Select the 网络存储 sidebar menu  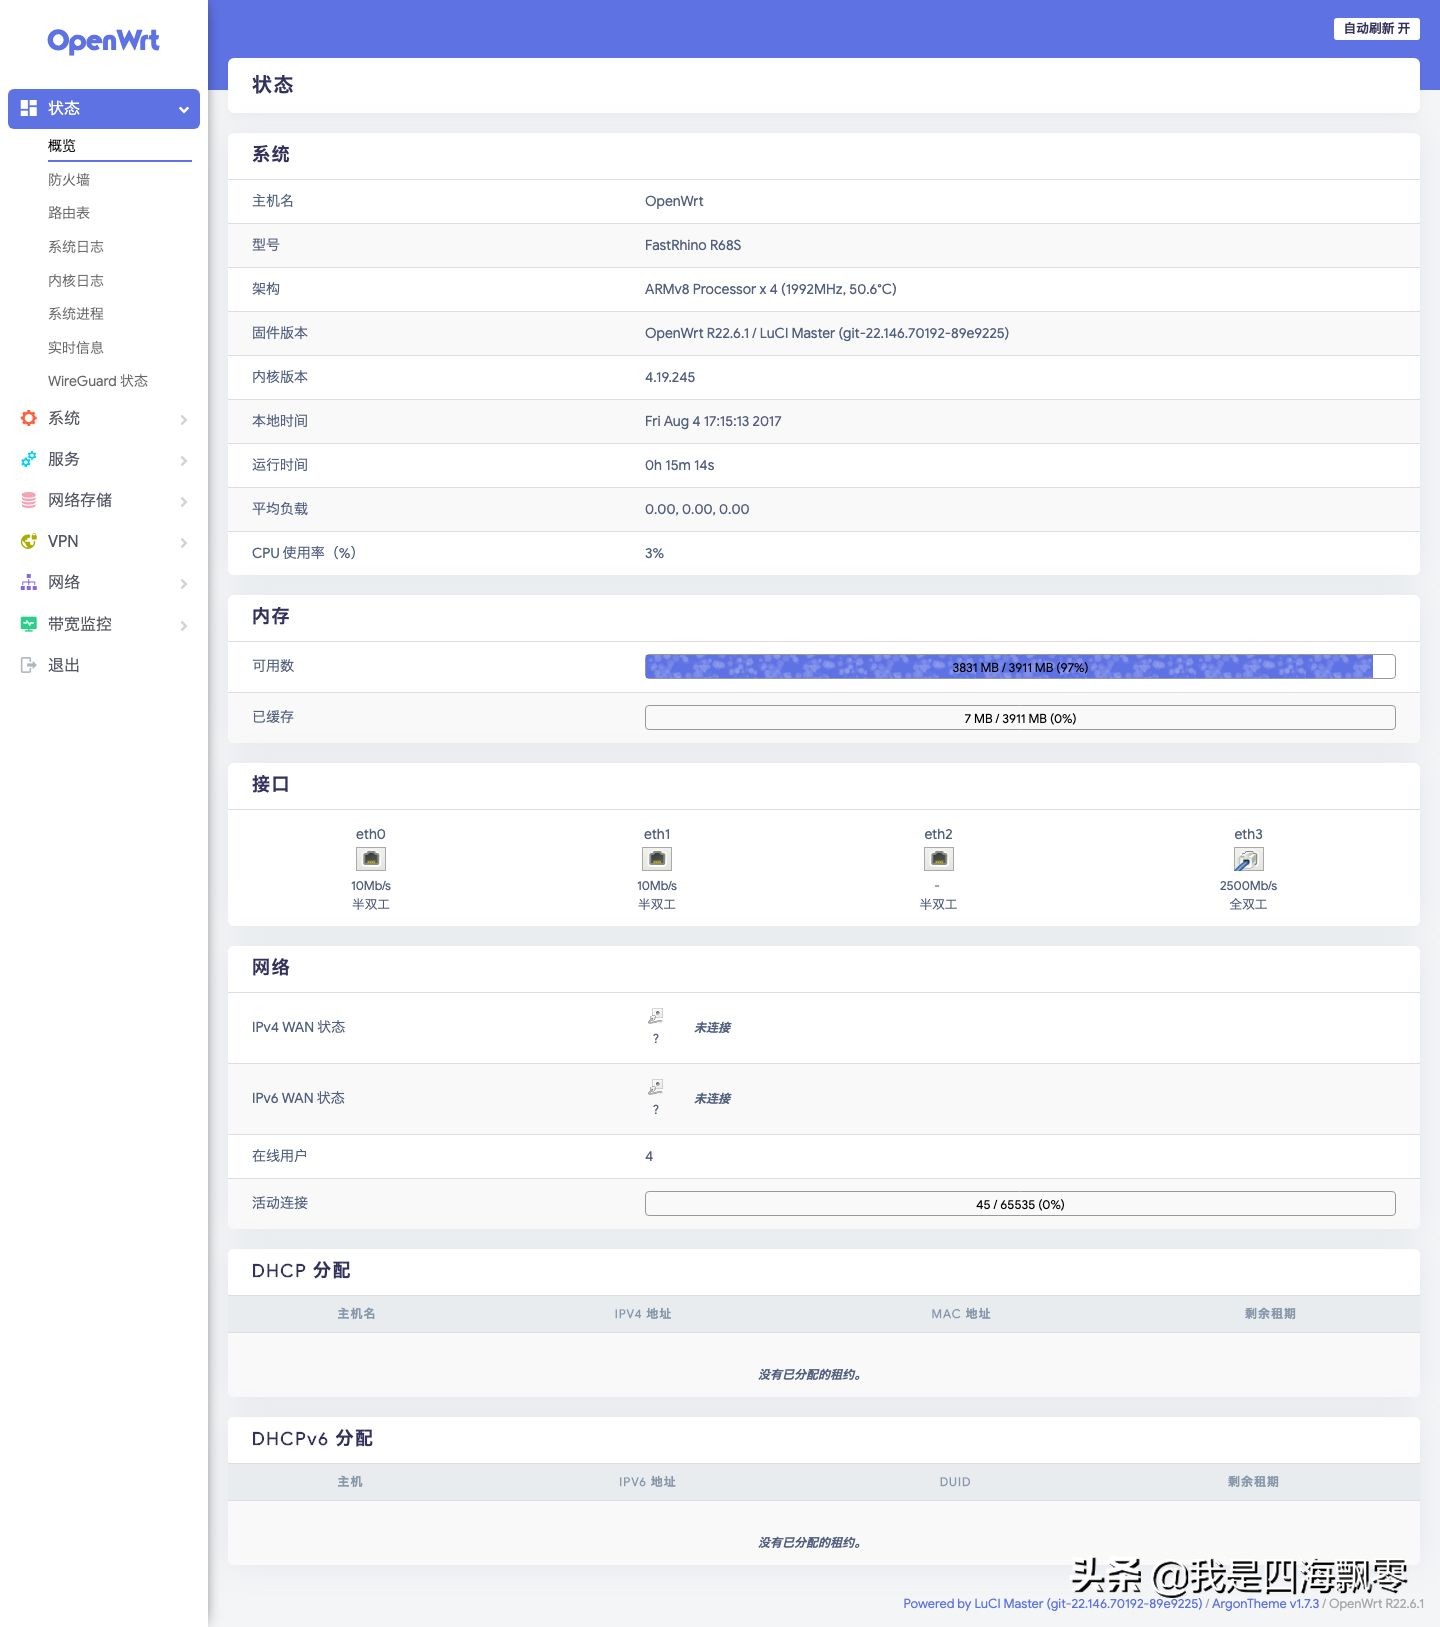(104, 500)
